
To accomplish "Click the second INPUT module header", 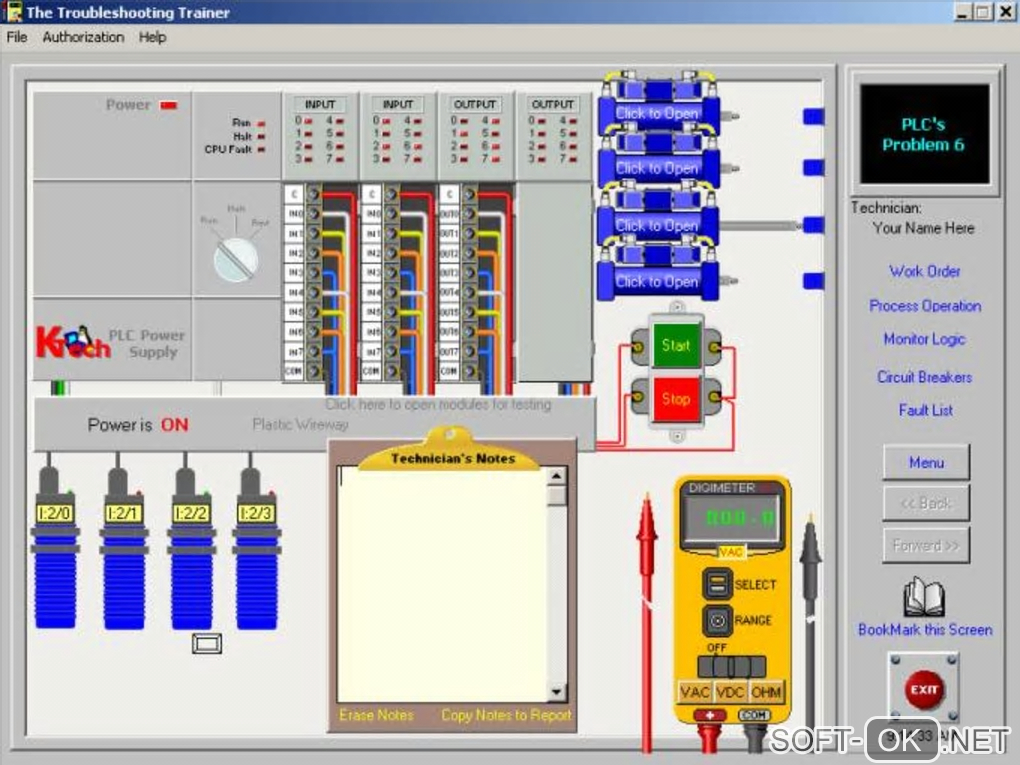I will (397, 104).
